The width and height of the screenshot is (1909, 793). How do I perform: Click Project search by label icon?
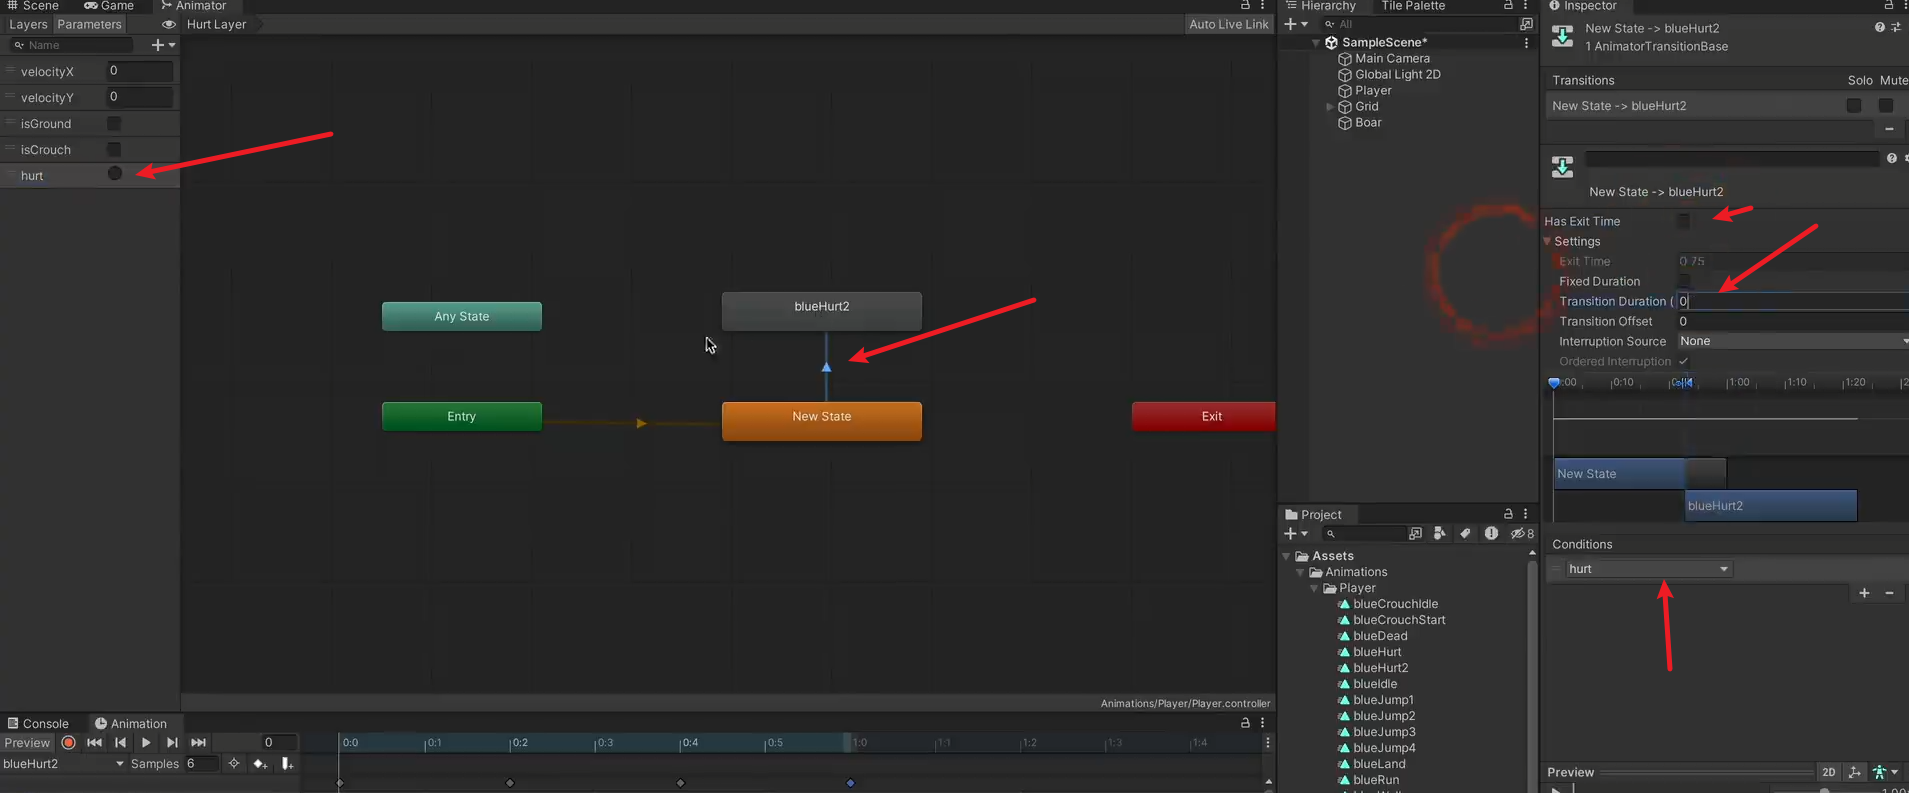[x=1465, y=534]
